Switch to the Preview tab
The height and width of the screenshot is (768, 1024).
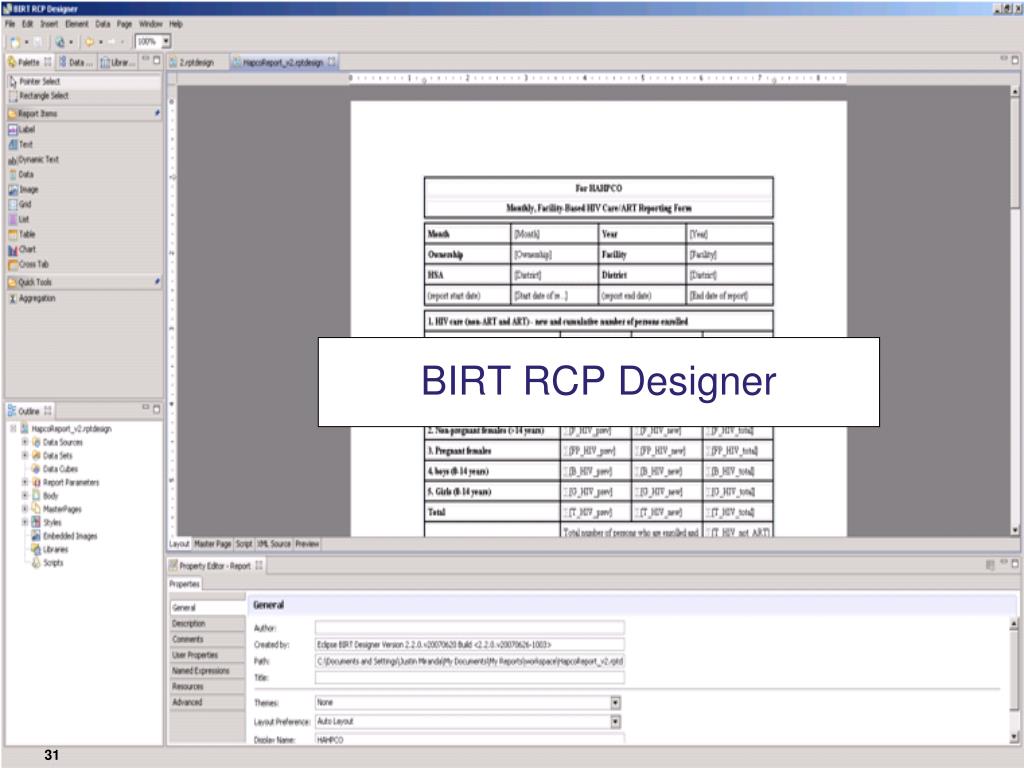pyautogui.click(x=307, y=544)
